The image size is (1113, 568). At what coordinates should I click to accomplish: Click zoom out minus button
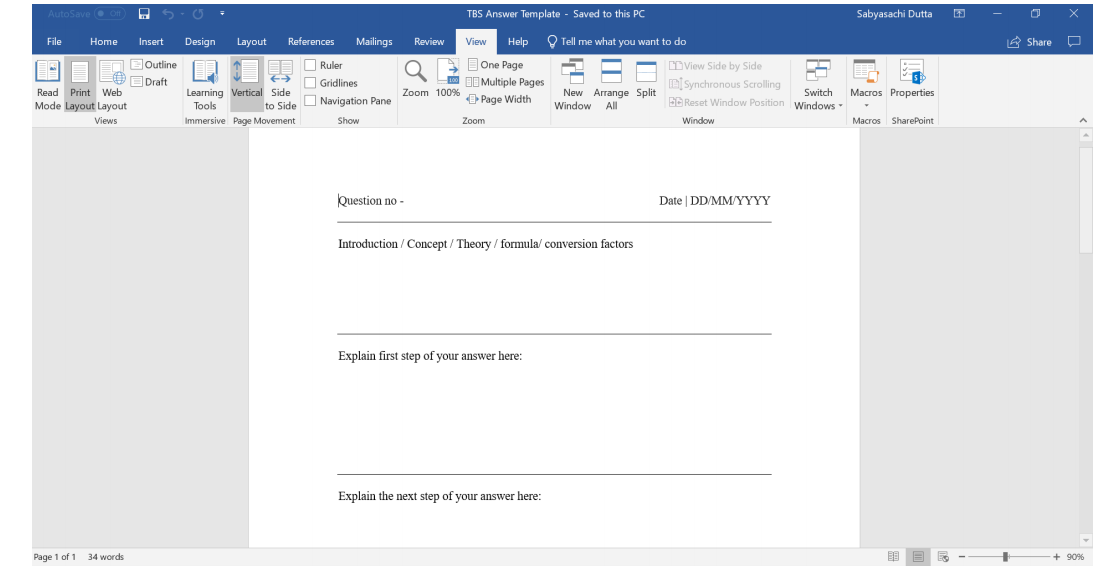click(x=962, y=557)
